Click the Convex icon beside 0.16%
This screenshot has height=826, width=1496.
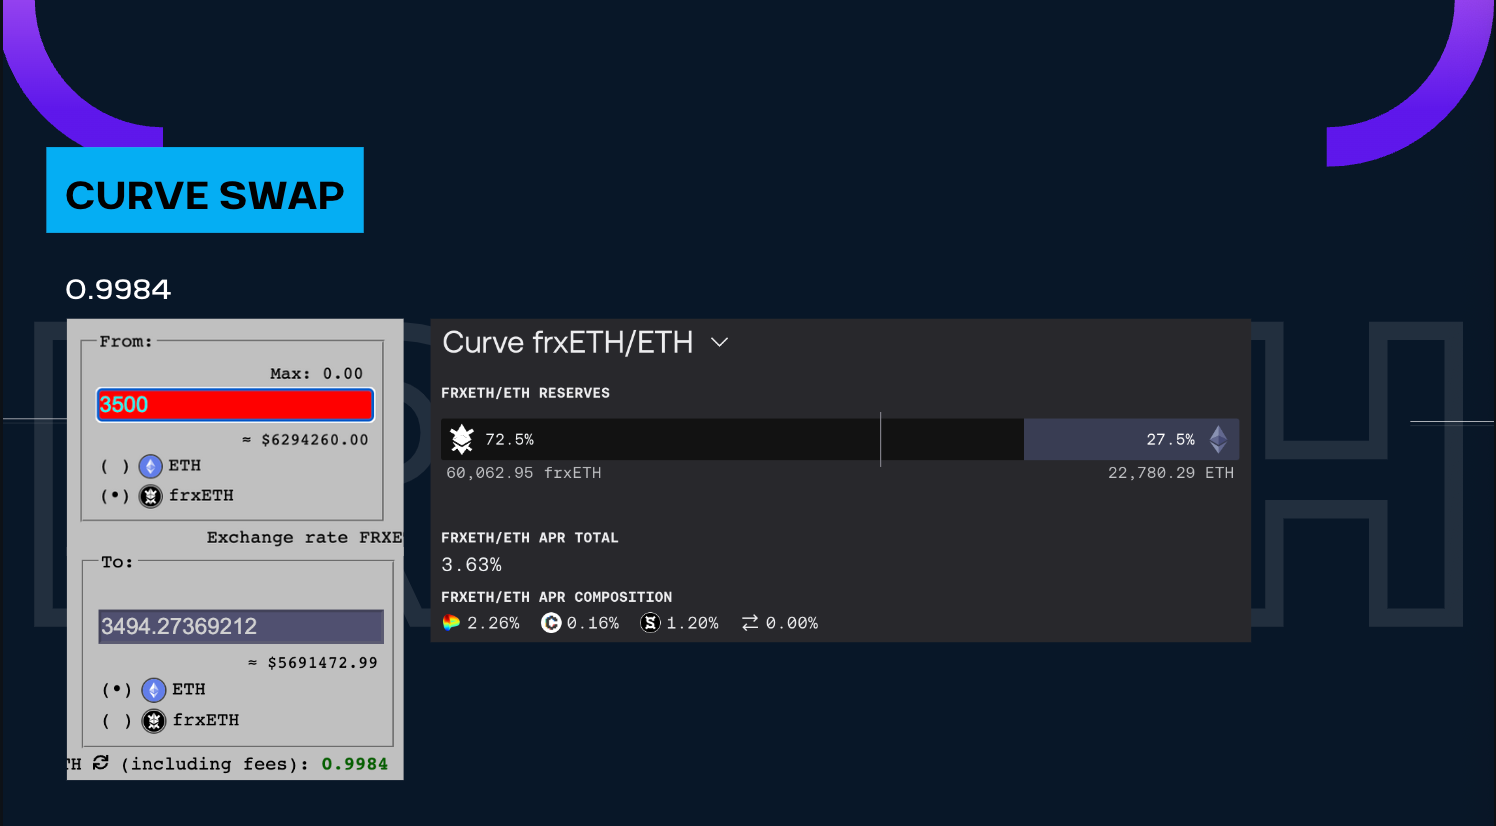(x=551, y=623)
